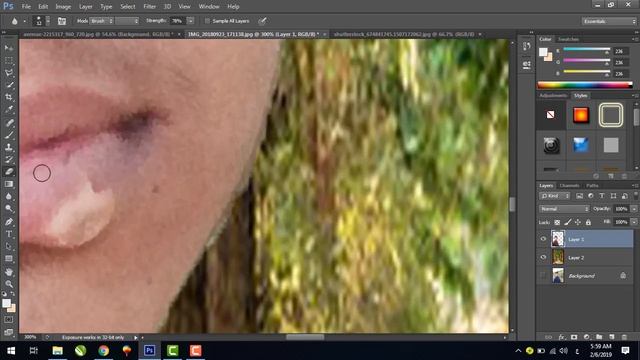This screenshot has width=640, height=360.
Task: Toggle Lock position
Action: coord(578,222)
